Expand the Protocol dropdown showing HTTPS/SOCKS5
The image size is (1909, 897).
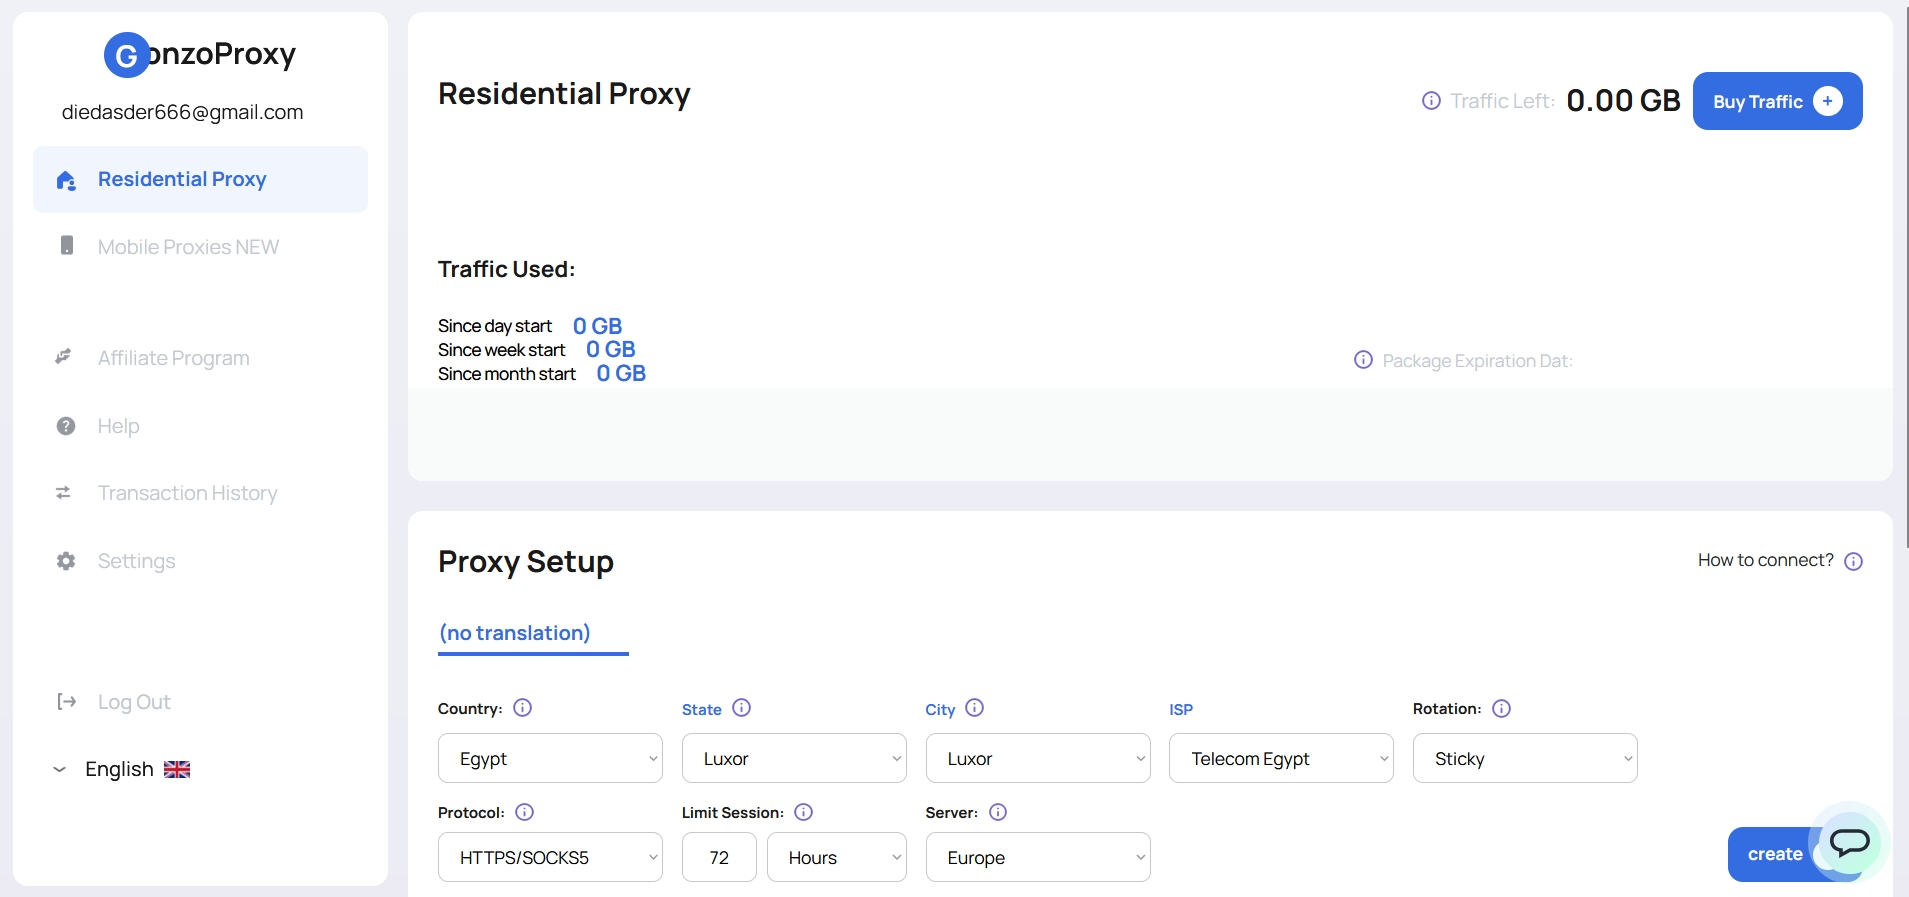click(x=550, y=857)
